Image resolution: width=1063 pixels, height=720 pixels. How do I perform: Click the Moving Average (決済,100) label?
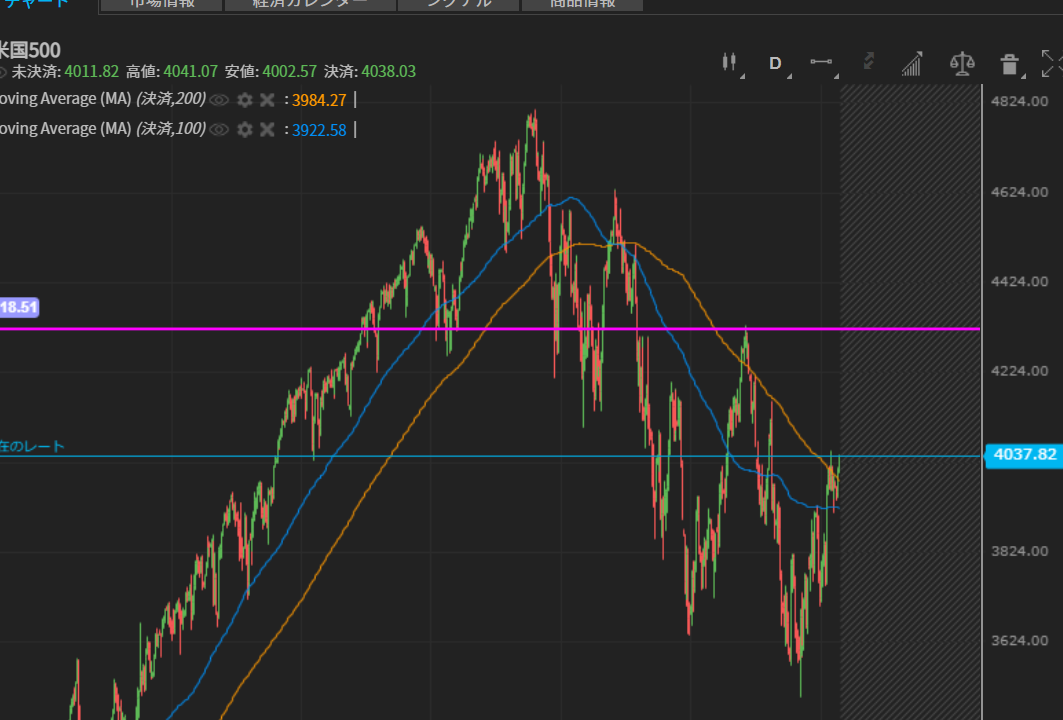[100, 129]
